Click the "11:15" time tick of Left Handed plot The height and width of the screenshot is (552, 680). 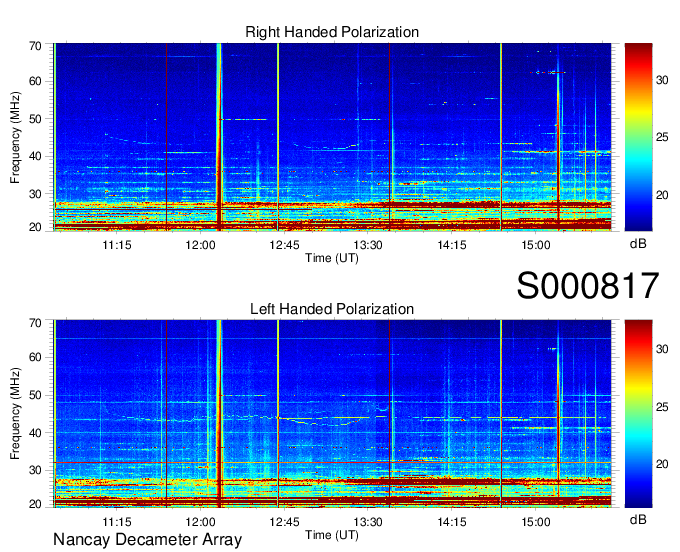point(117,522)
